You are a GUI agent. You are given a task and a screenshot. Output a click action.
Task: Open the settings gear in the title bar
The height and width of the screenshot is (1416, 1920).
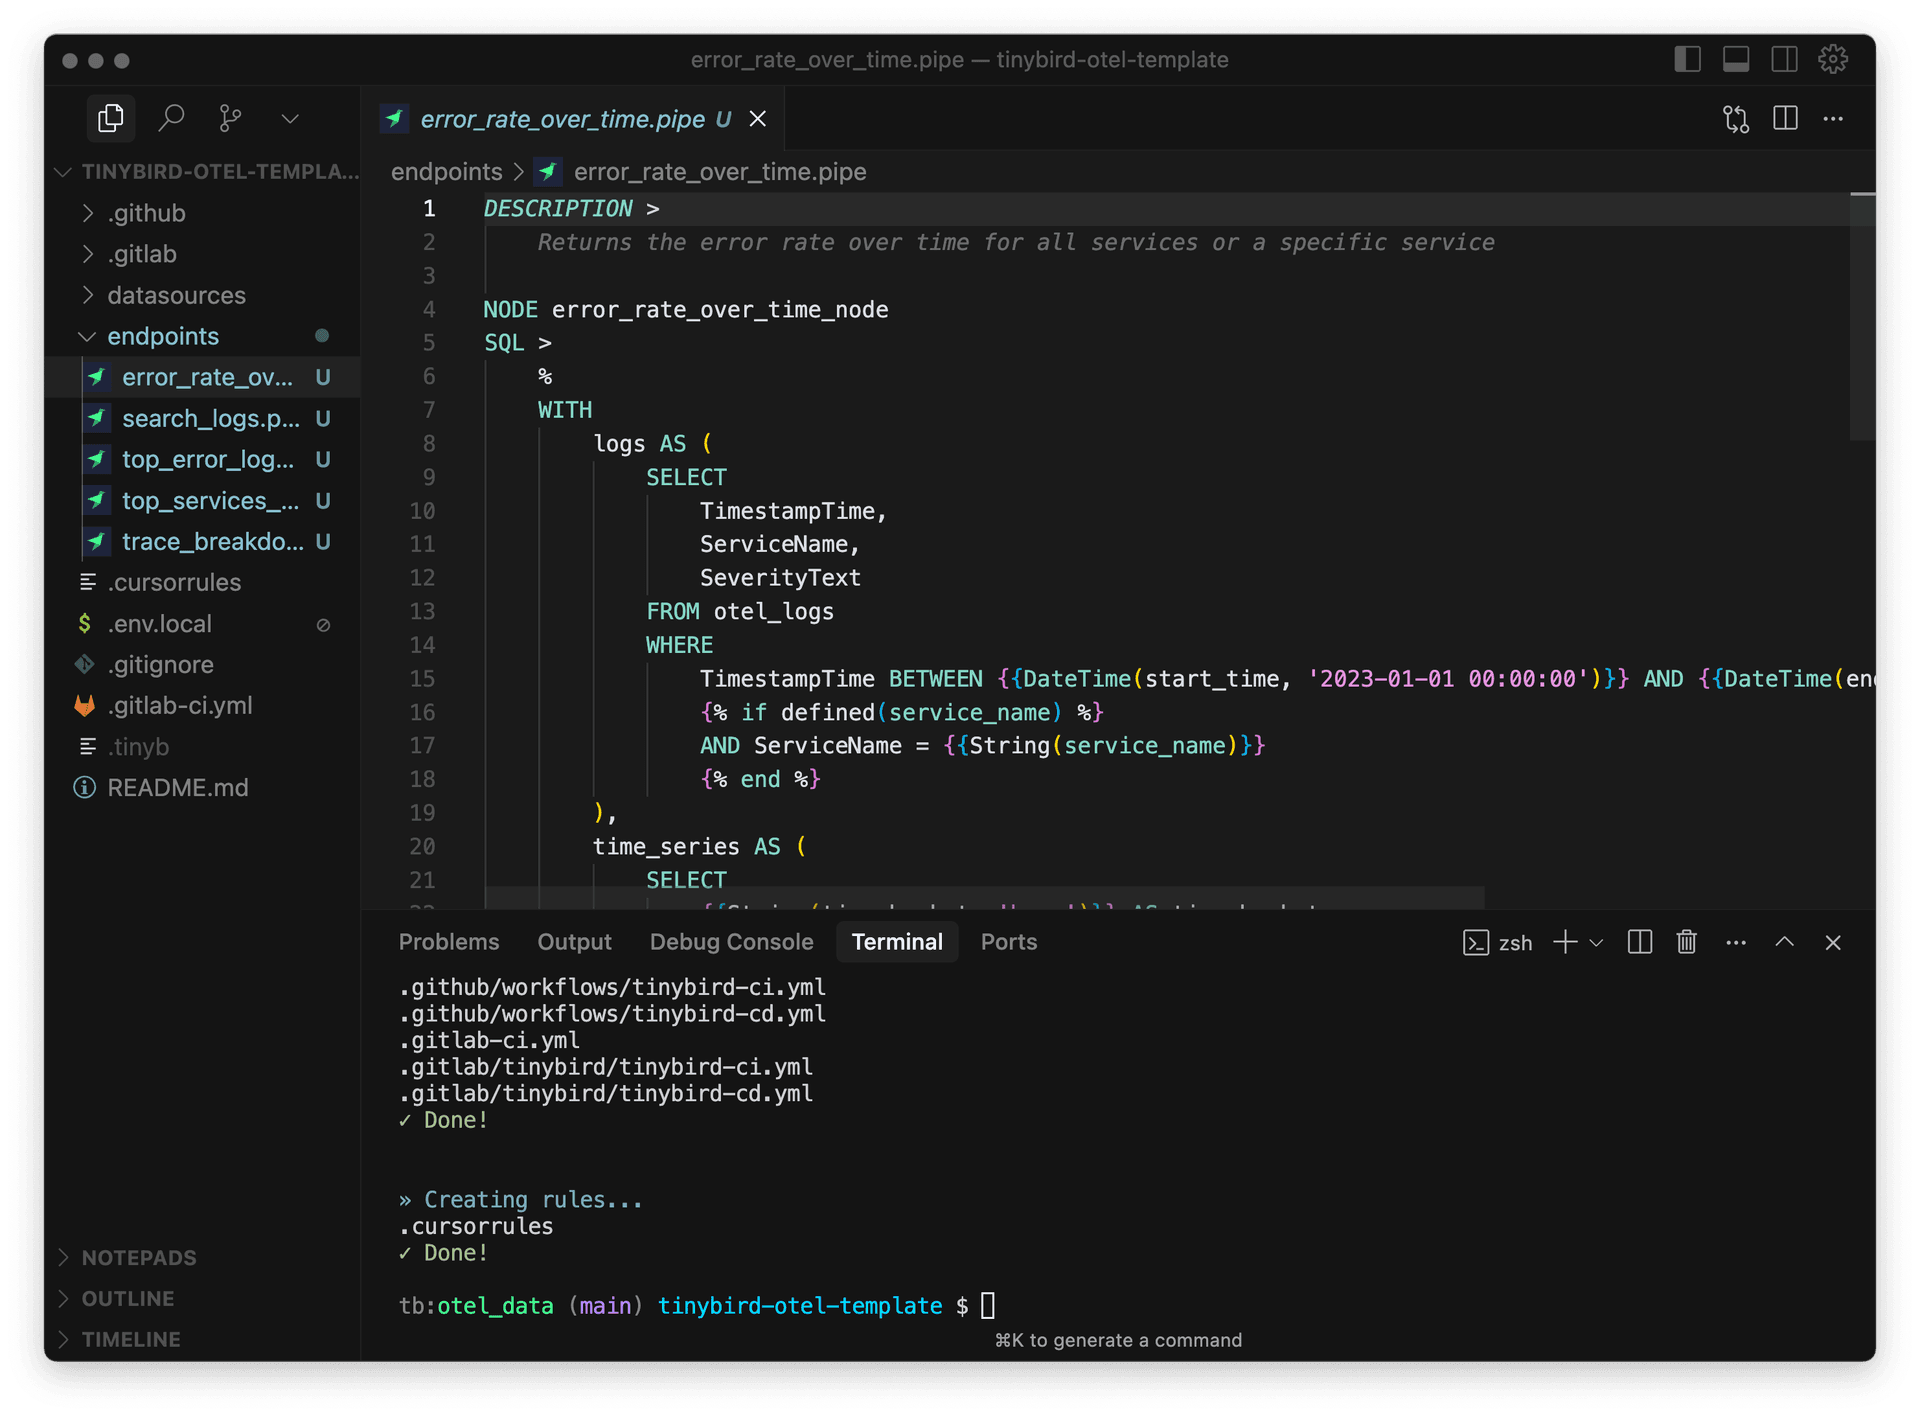click(x=1833, y=59)
